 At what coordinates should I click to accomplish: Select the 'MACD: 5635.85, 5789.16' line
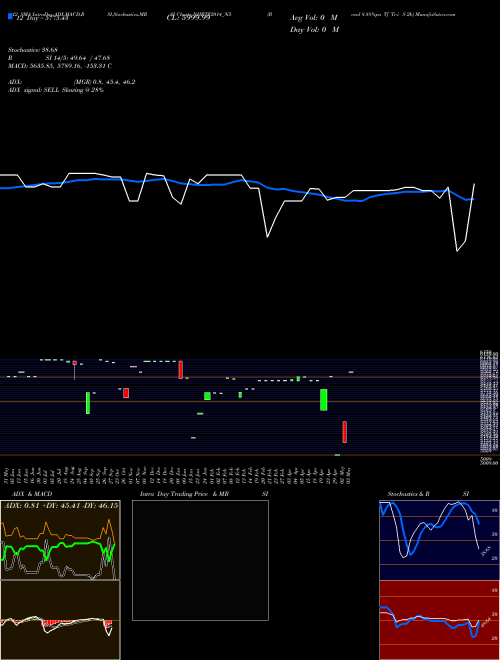(x=60, y=66)
